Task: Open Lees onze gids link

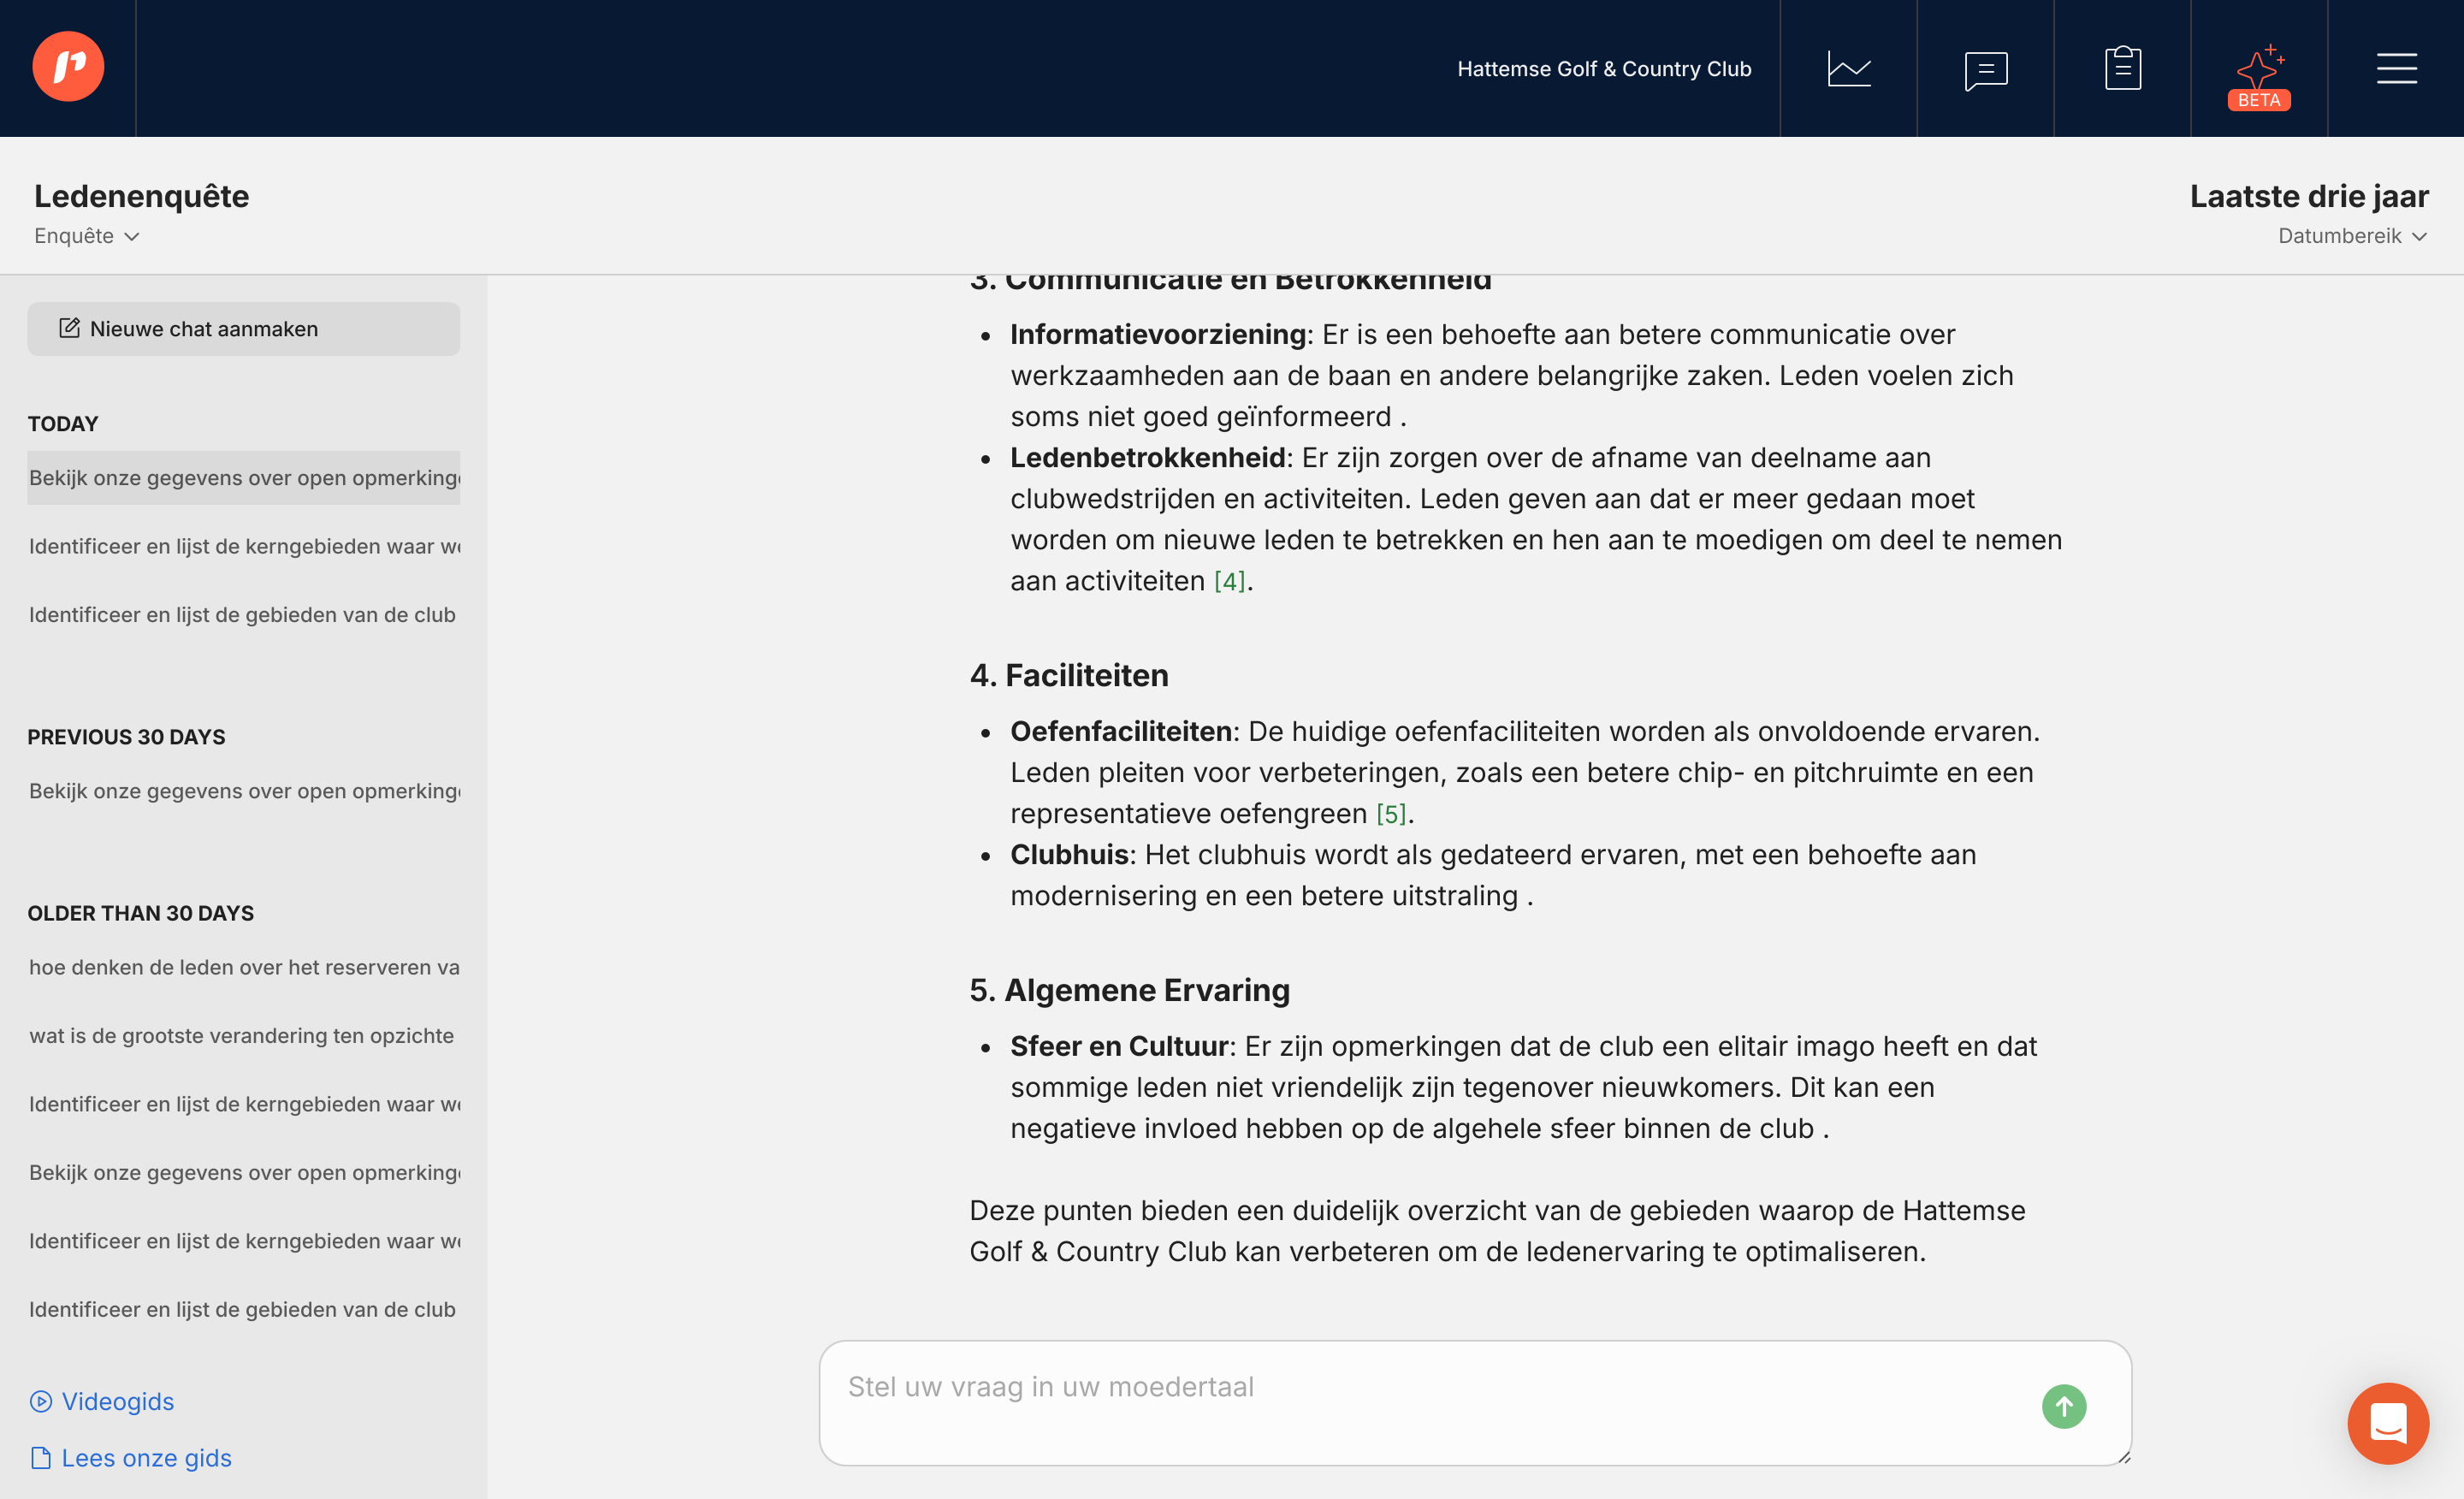Action: 146,1457
